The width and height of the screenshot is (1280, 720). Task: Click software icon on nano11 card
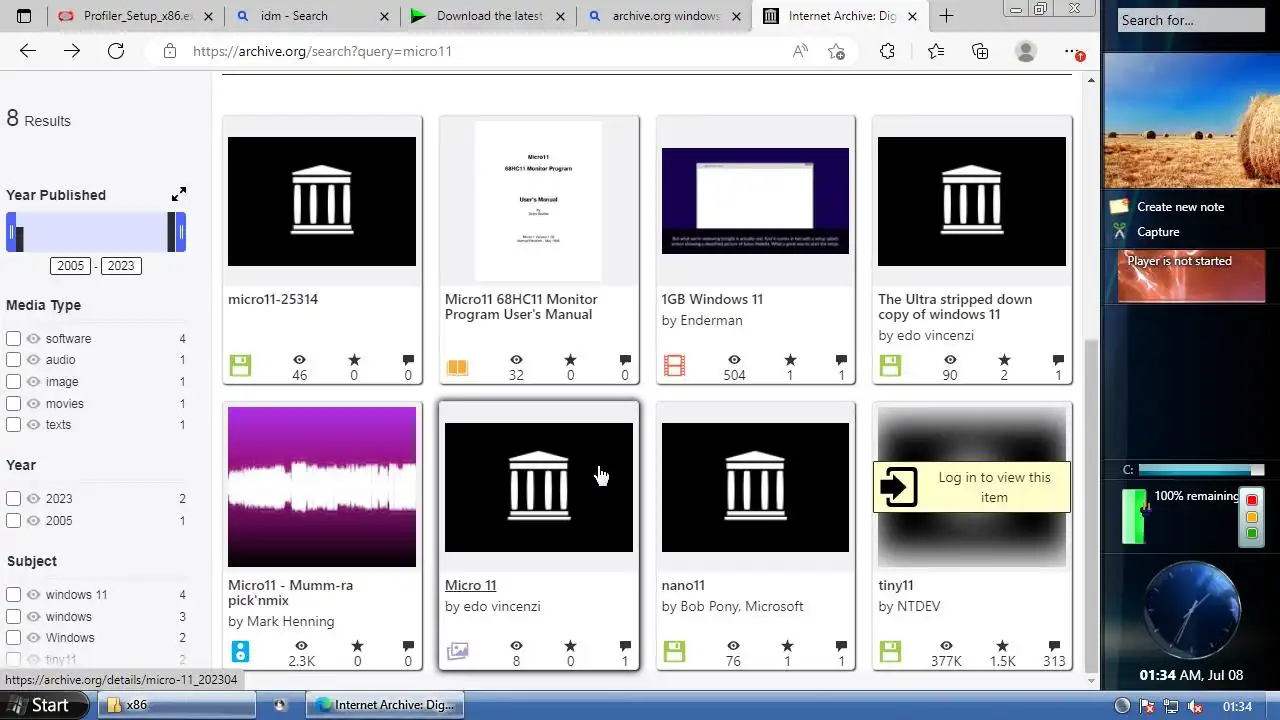(x=674, y=651)
